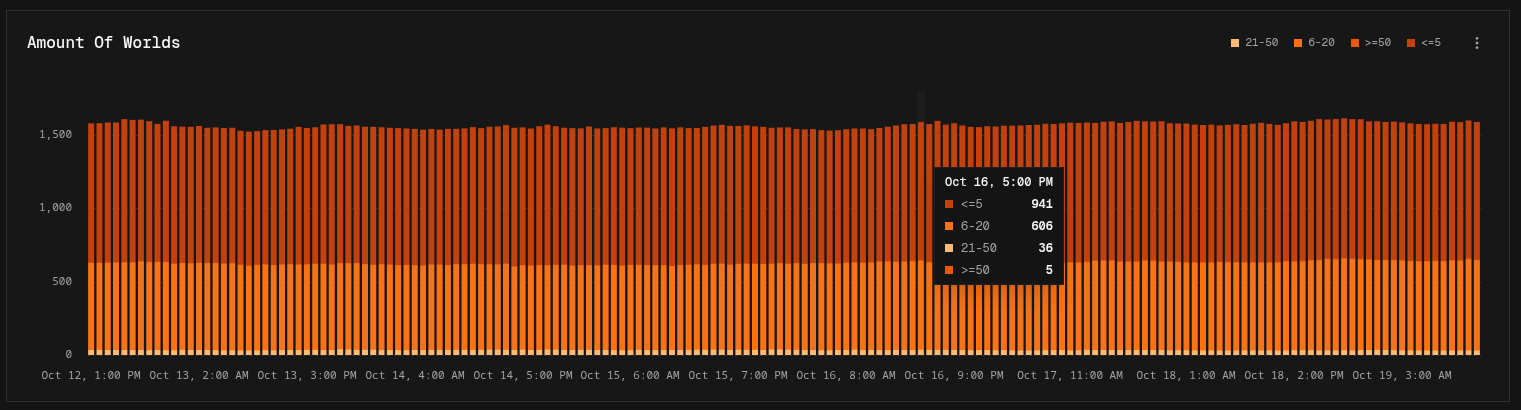Click the 1,500 y-axis label
Viewport: 1521px width, 410px height.
[x=55, y=134]
